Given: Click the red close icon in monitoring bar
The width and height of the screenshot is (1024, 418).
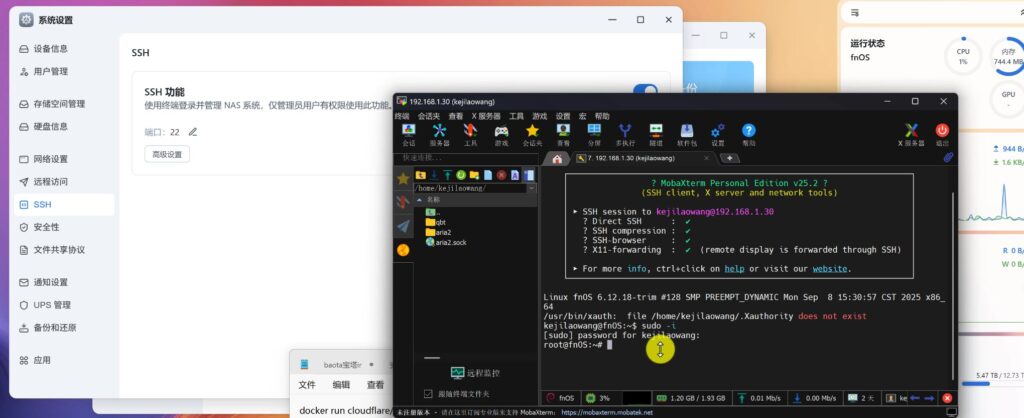Looking at the screenshot, I should (x=947, y=398).
